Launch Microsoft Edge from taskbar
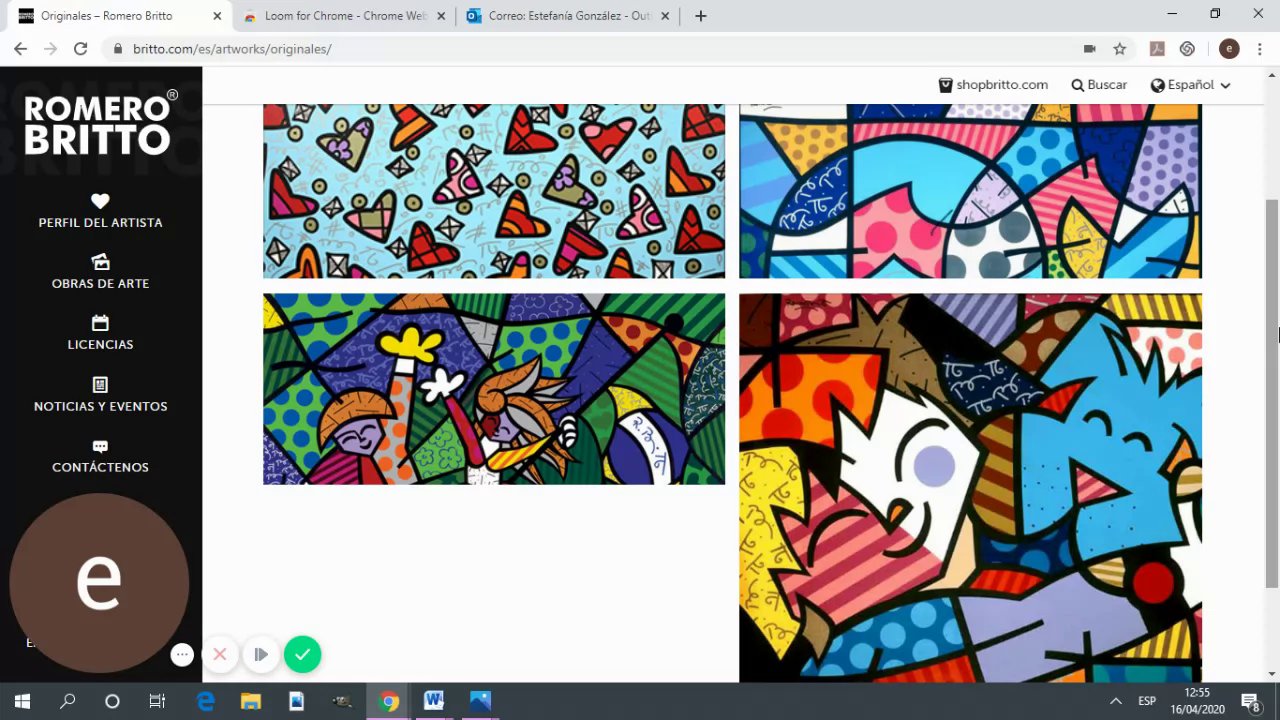 206,701
